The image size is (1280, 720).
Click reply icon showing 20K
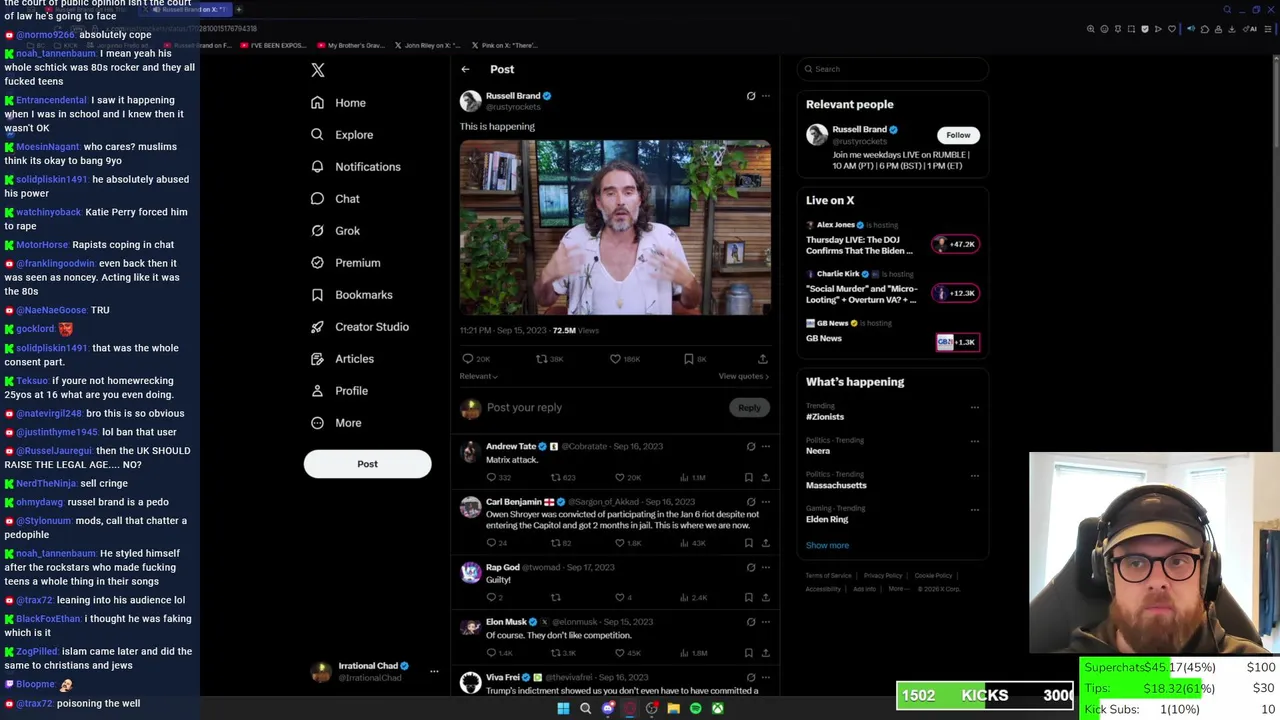coord(467,359)
